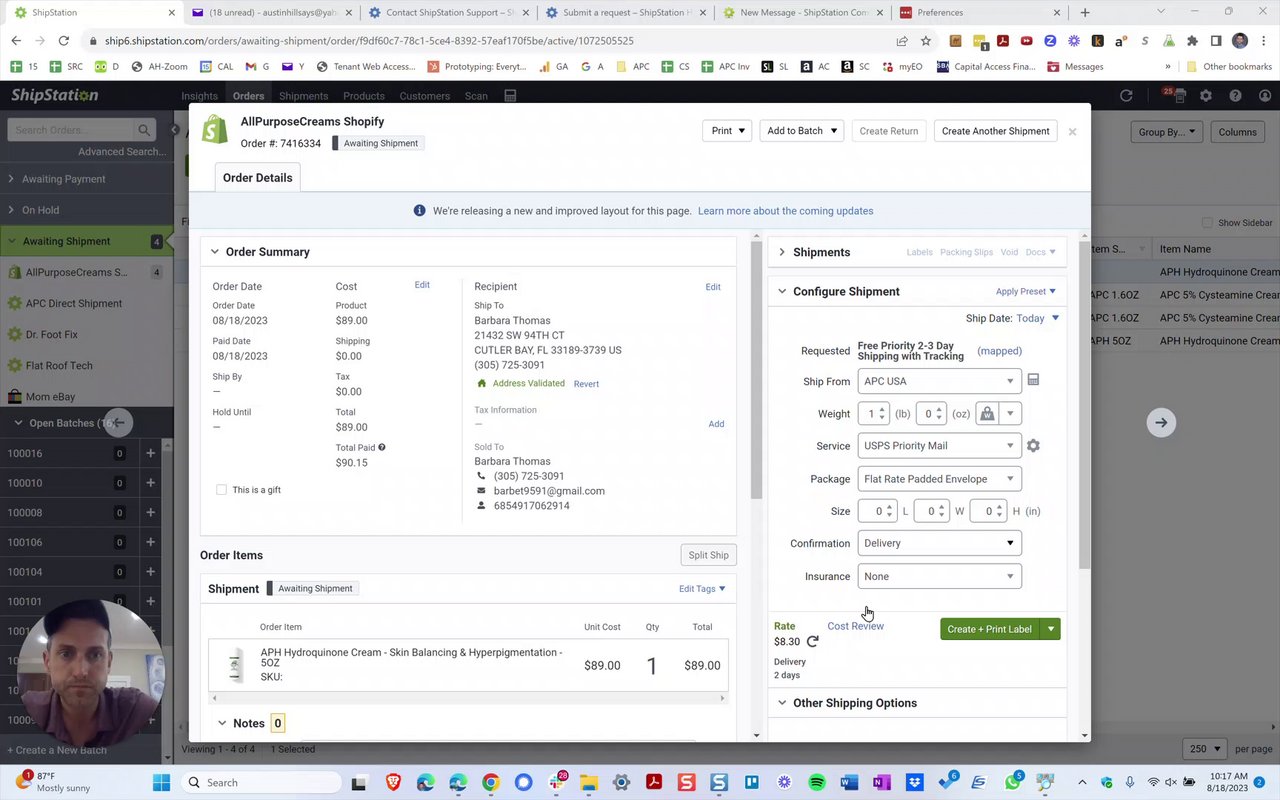Click the search magnifier icon in sidebar

pyautogui.click(x=144, y=130)
